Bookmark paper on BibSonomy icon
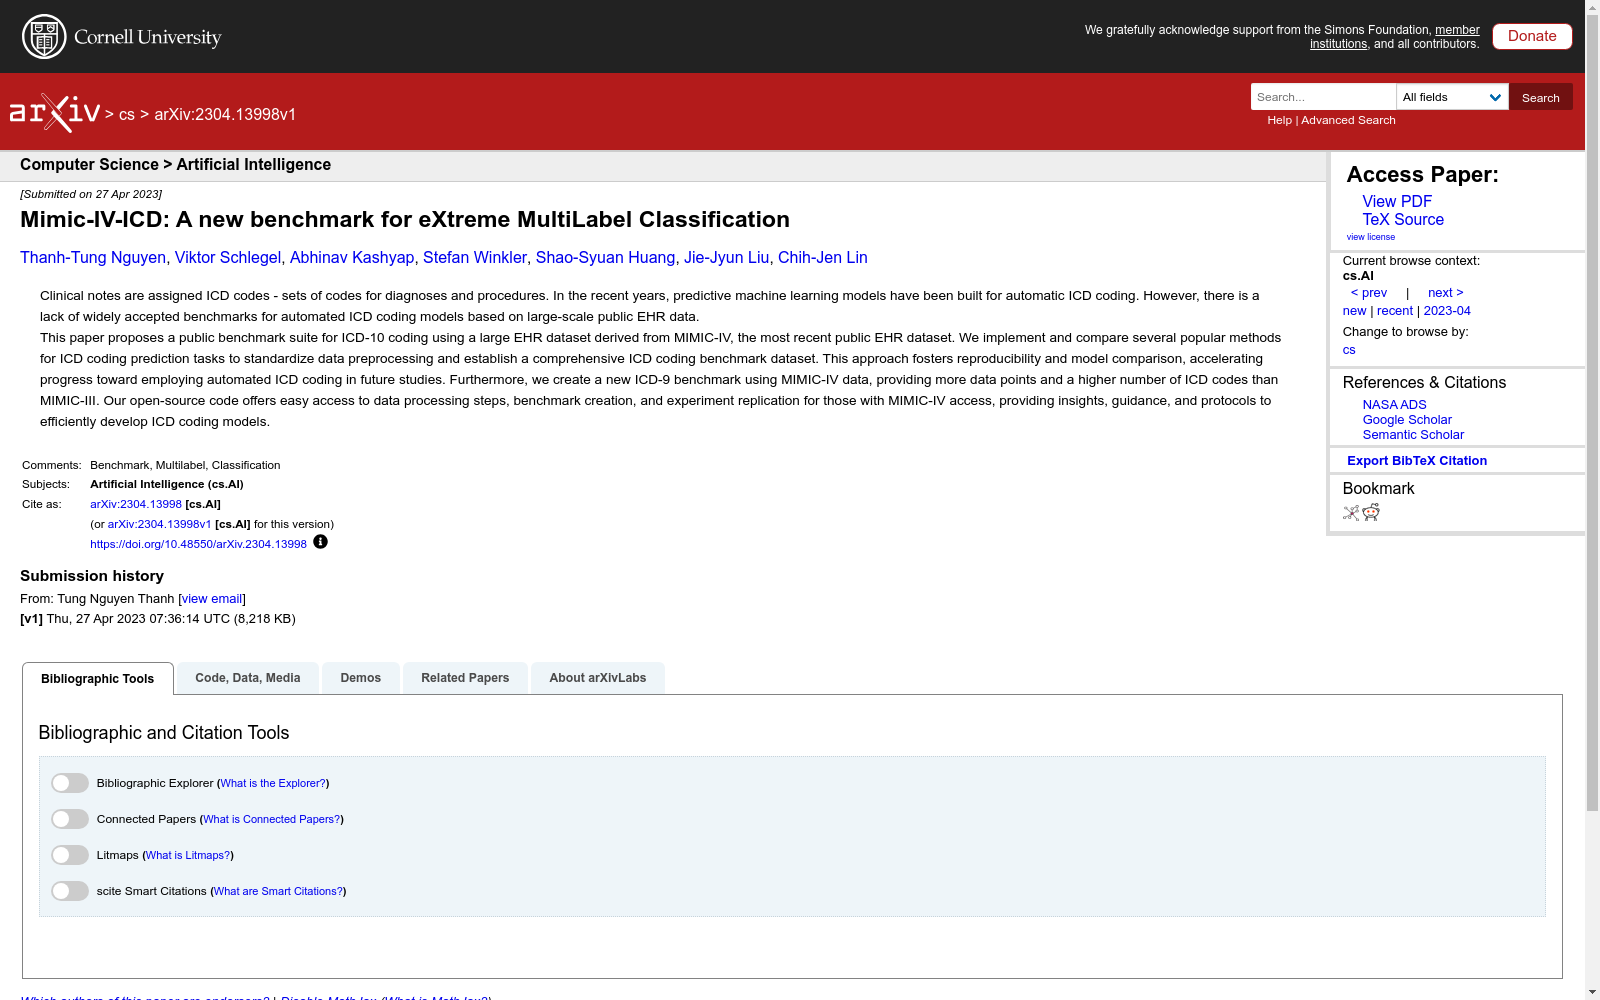This screenshot has width=1600, height=1000. coord(1351,513)
